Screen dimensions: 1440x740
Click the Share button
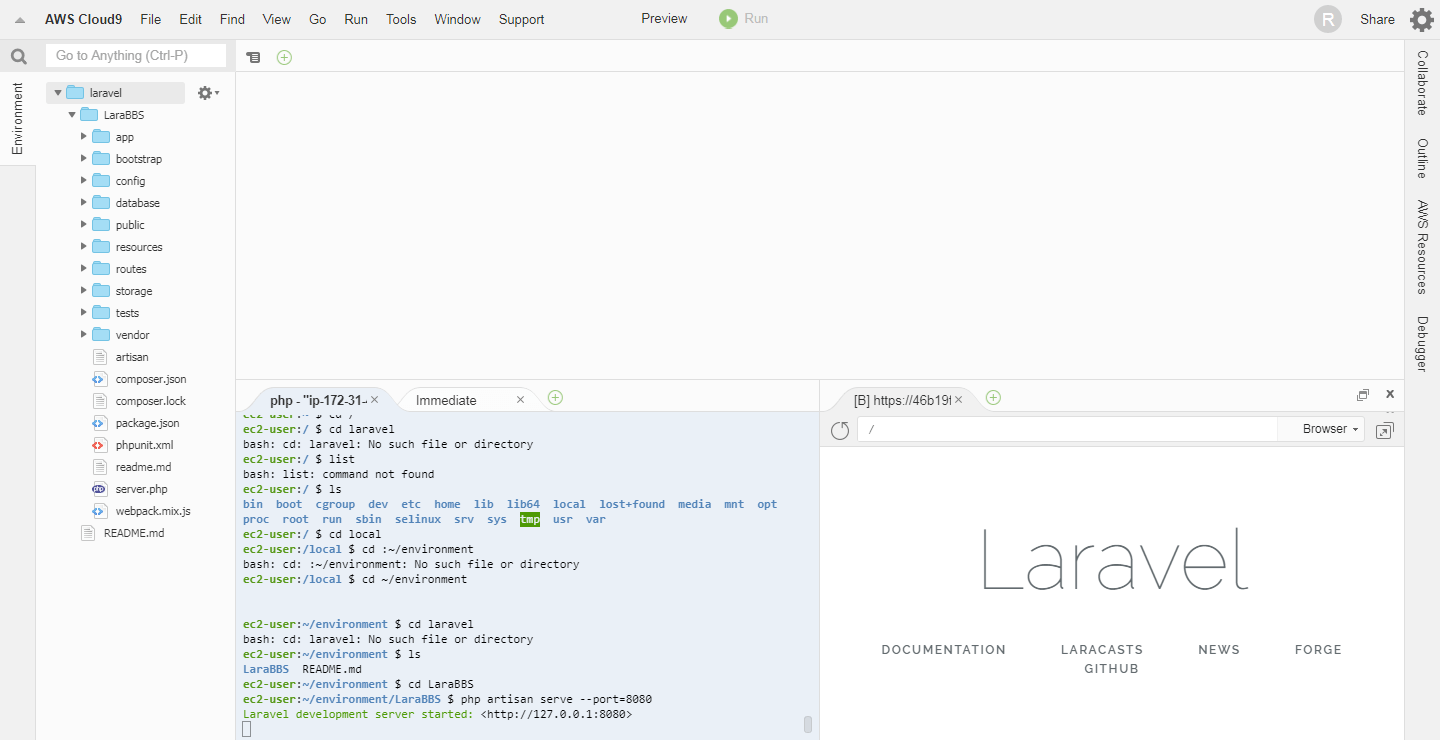[1377, 19]
